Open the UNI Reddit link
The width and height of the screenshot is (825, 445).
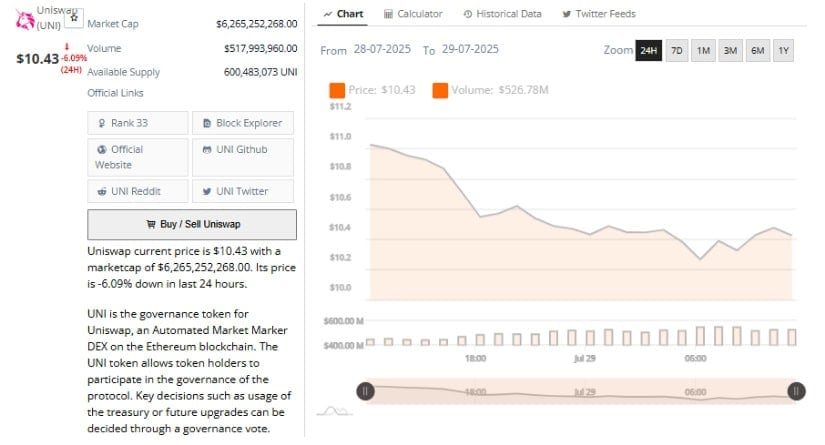pos(137,191)
